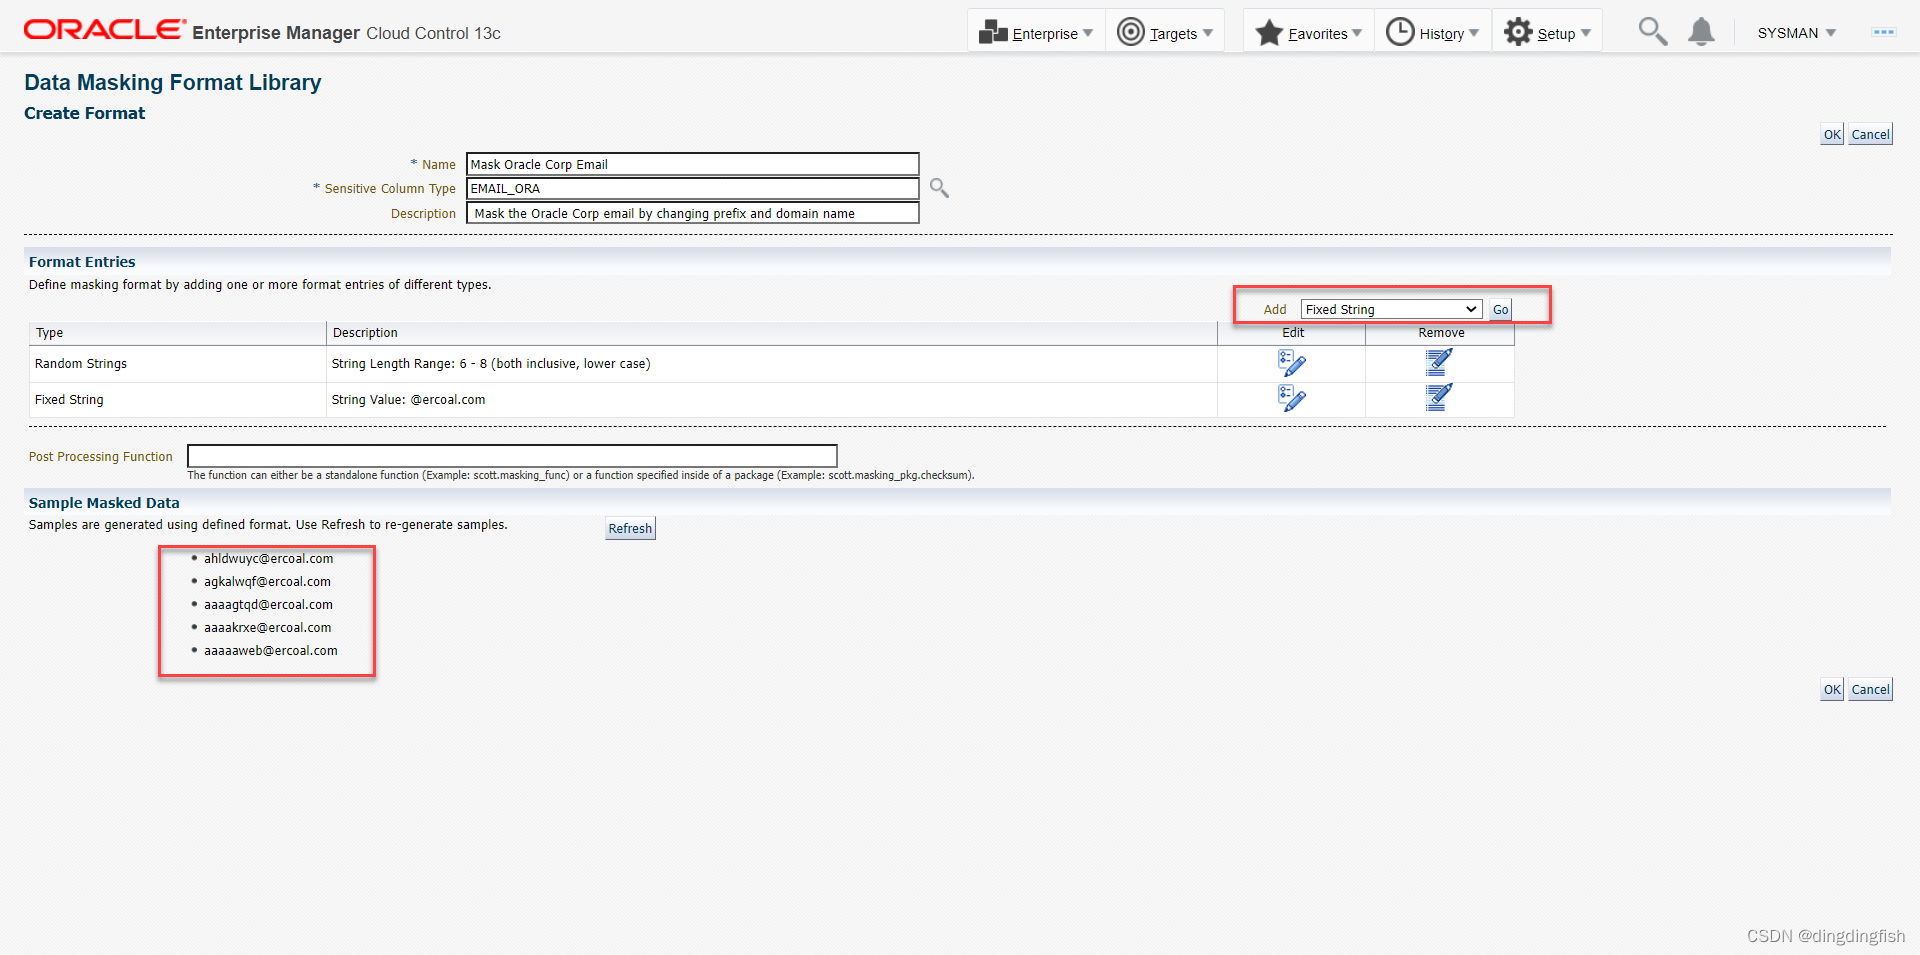This screenshot has width=1920, height=955.
Task: Open the Add format type dropdown
Action: [x=1391, y=309]
